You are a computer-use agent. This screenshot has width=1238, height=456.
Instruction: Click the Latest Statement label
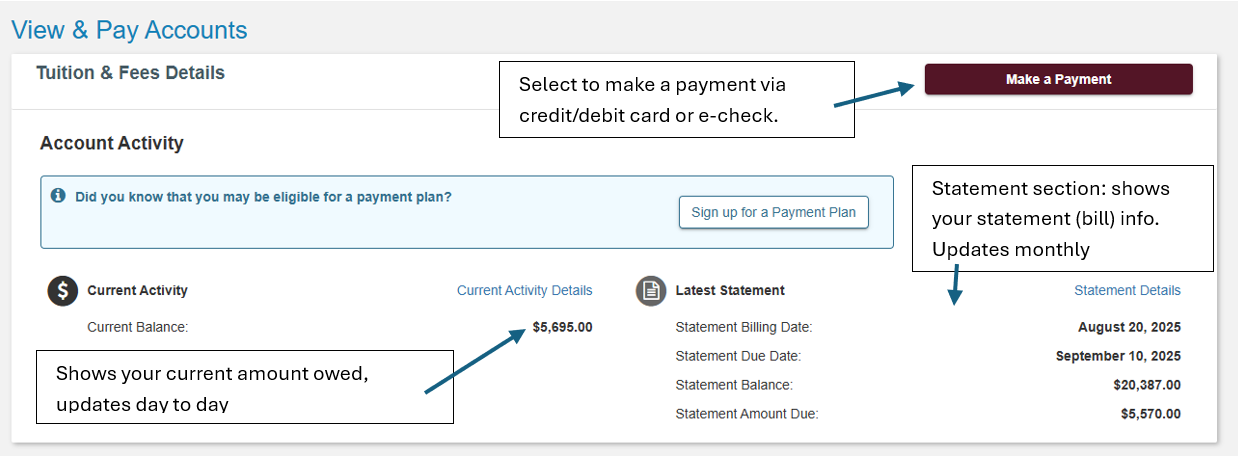[x=730, y=291]
